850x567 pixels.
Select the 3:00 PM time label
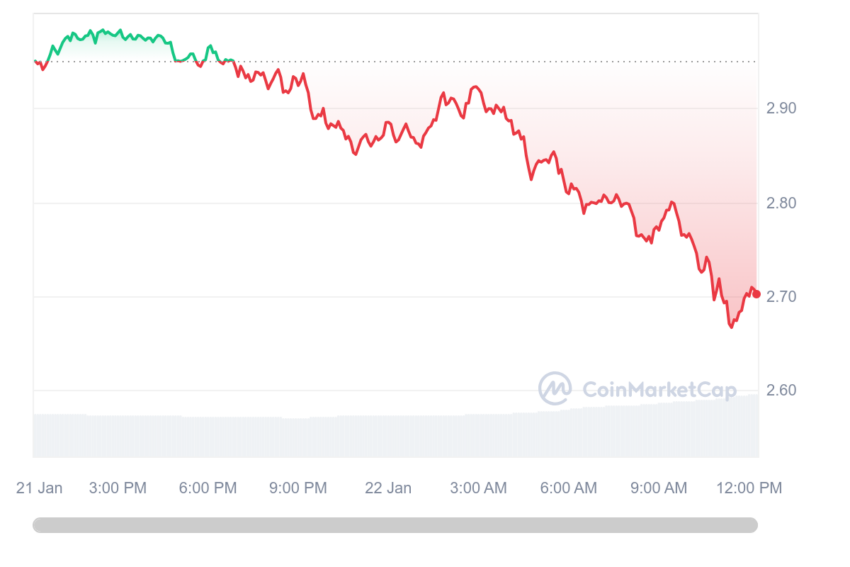click(x=118, y=488)
